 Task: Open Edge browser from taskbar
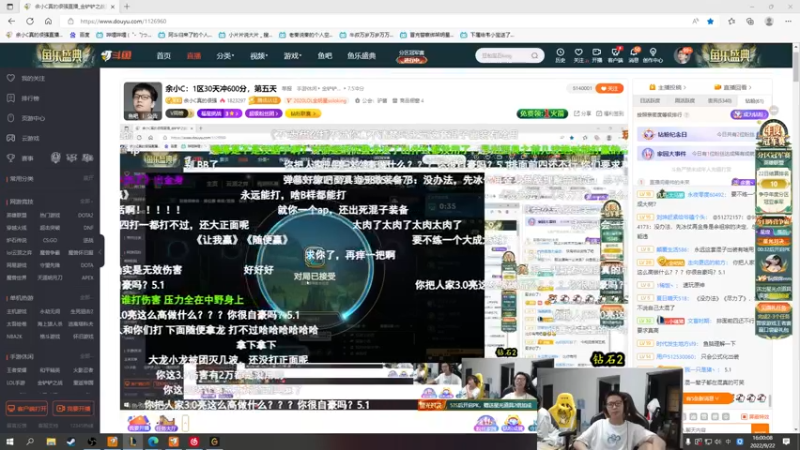point(153,441)
